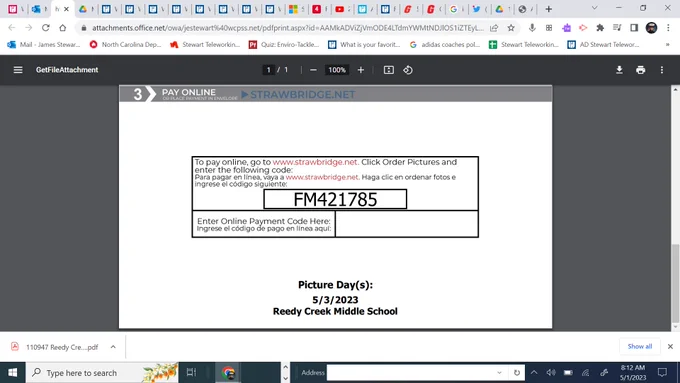
Task: Open the Chrome three-dot menu
Action: 668,28
